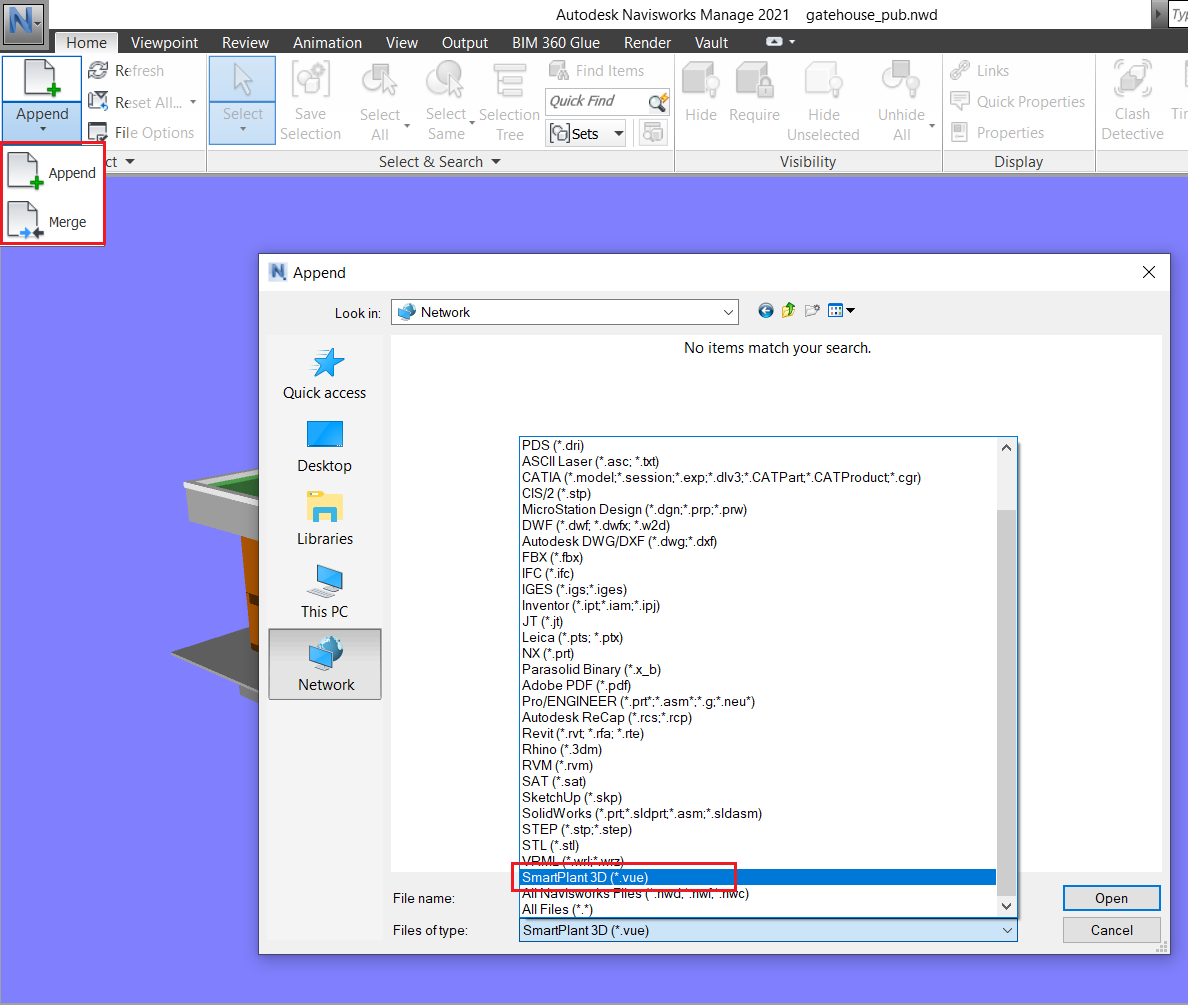Click Find Items in the ribbon

click(597, 70)
